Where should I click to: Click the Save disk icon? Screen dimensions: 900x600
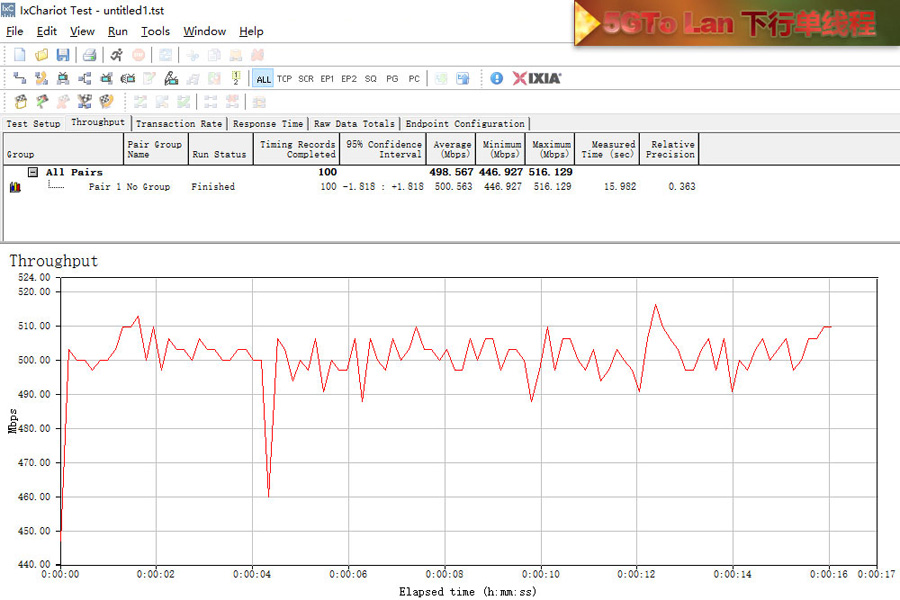click(63, 55)
